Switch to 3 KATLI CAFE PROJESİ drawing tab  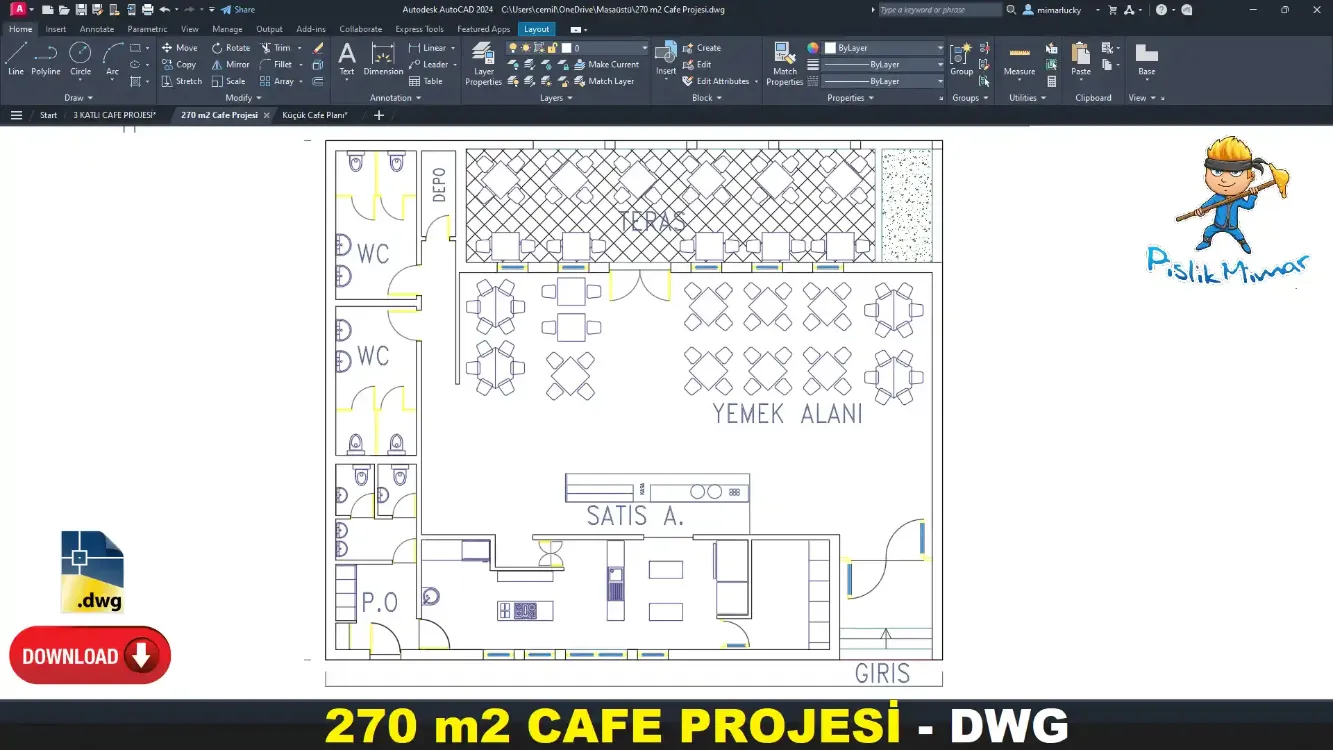(x=114, y=115)
